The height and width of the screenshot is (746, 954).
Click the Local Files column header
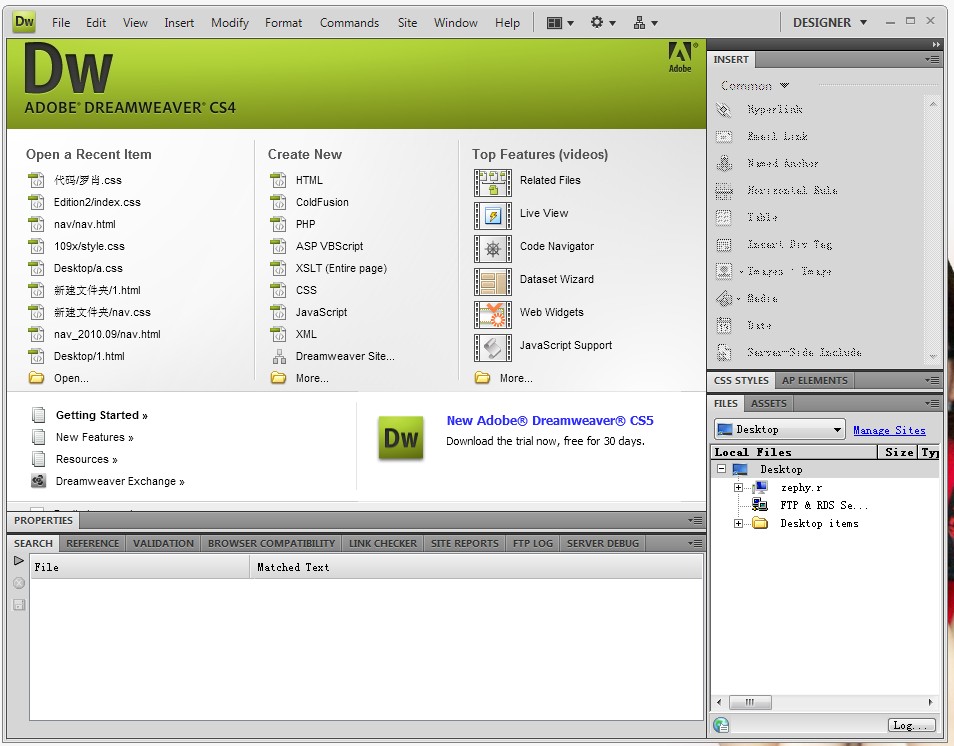pyautogui.click(x=794, y=452)
